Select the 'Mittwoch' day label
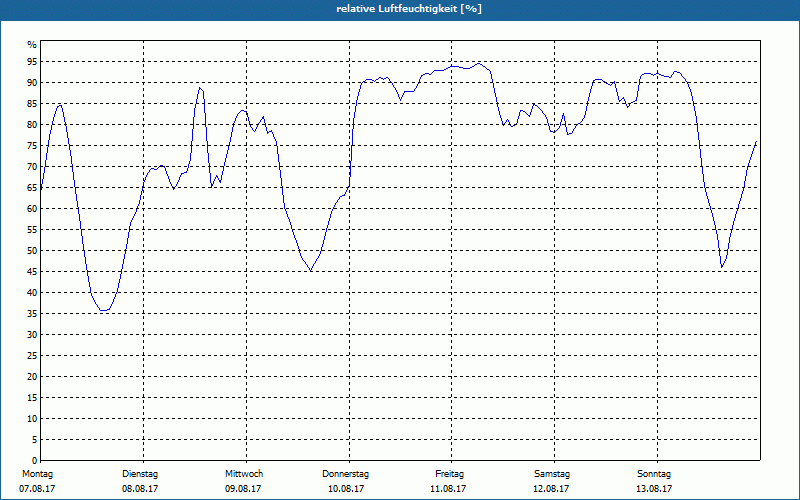The image size is (800, 500). (x=244, y=474)
